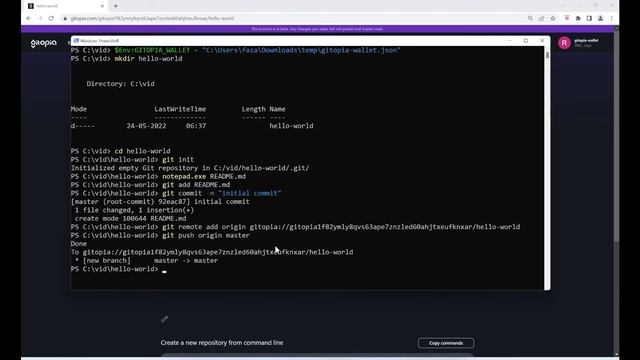Minimize the PowerShell window
This screenshot has width=640, height=360.
pos(509,41)
